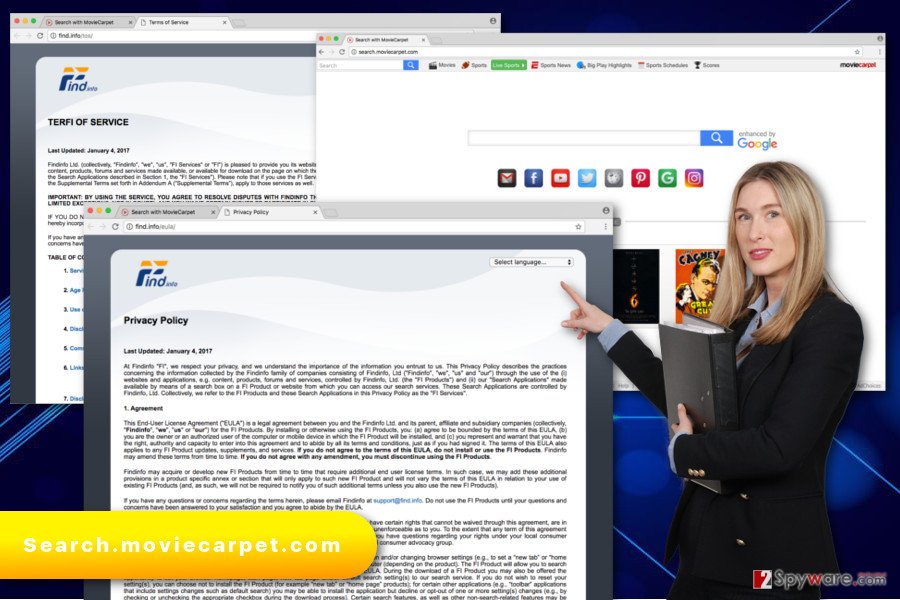Viewport: 900px width, 600px height.
Task: Open the dark movie poster thumbnail
Action: [x=635, y=286]
